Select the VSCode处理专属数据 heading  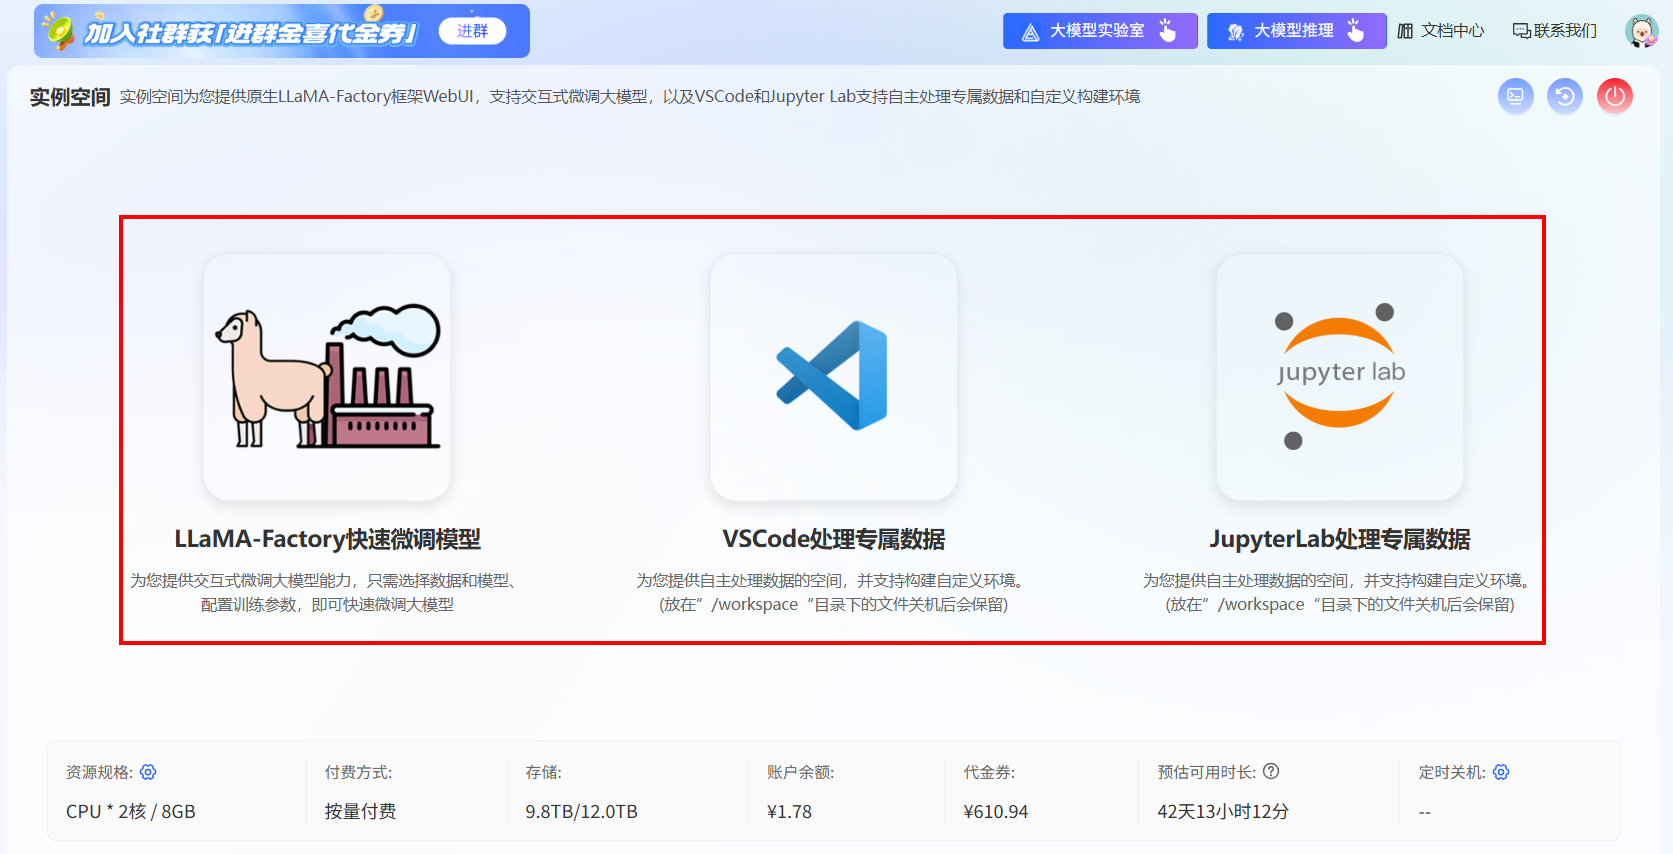833,539
